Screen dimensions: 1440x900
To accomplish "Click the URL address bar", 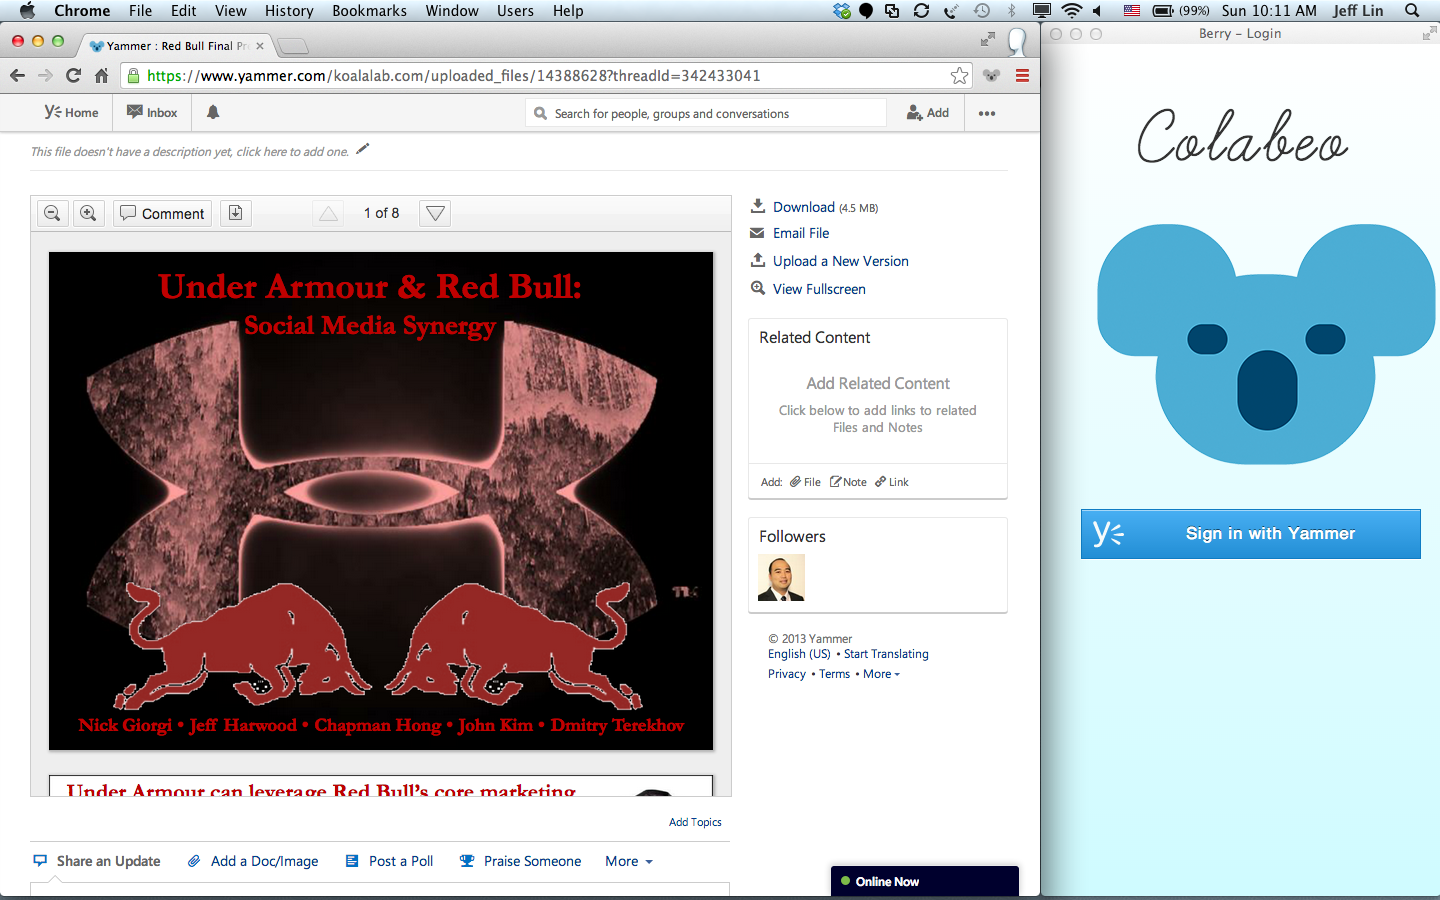I will 545,75.
